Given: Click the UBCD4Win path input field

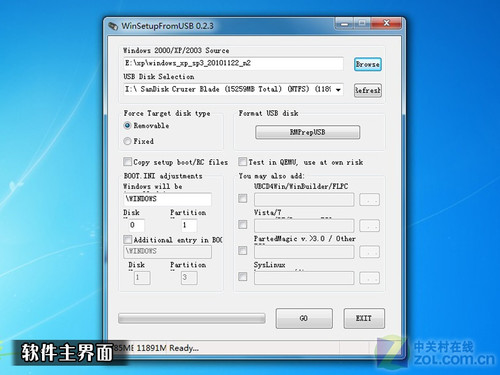Looking at the screenshot, I should coord(304,200).
